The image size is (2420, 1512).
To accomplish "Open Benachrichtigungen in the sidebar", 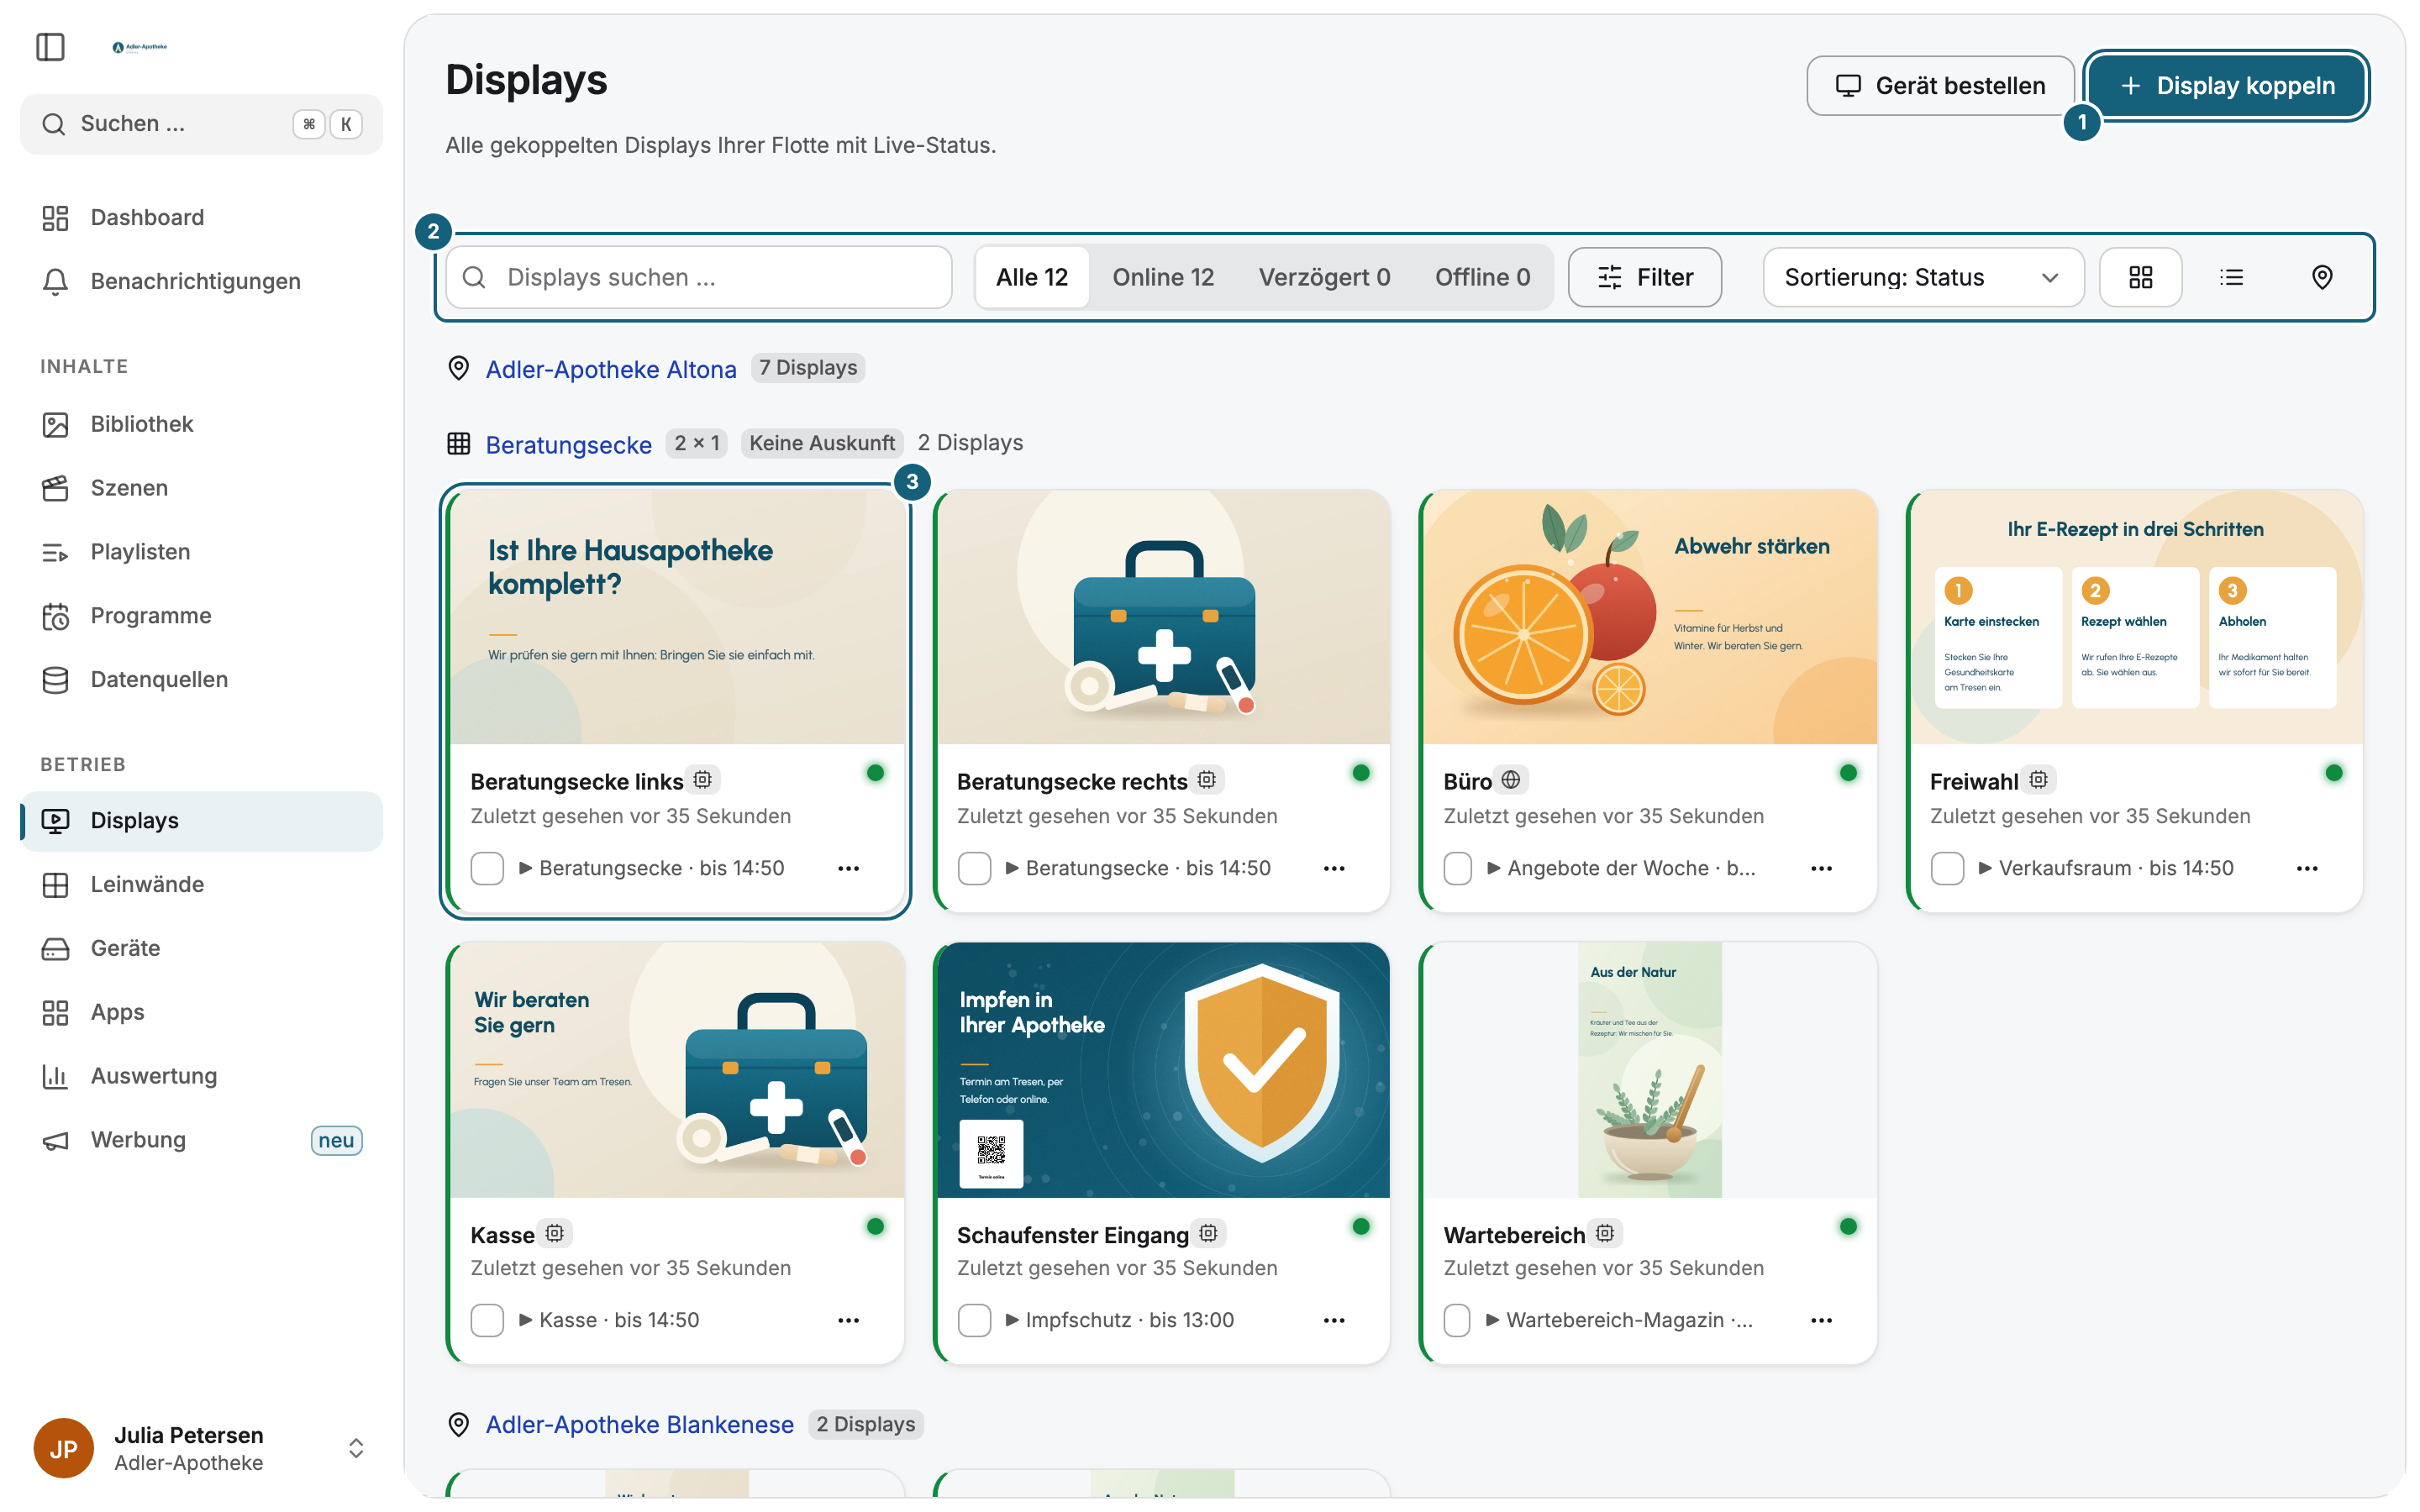I will point(201,281).
